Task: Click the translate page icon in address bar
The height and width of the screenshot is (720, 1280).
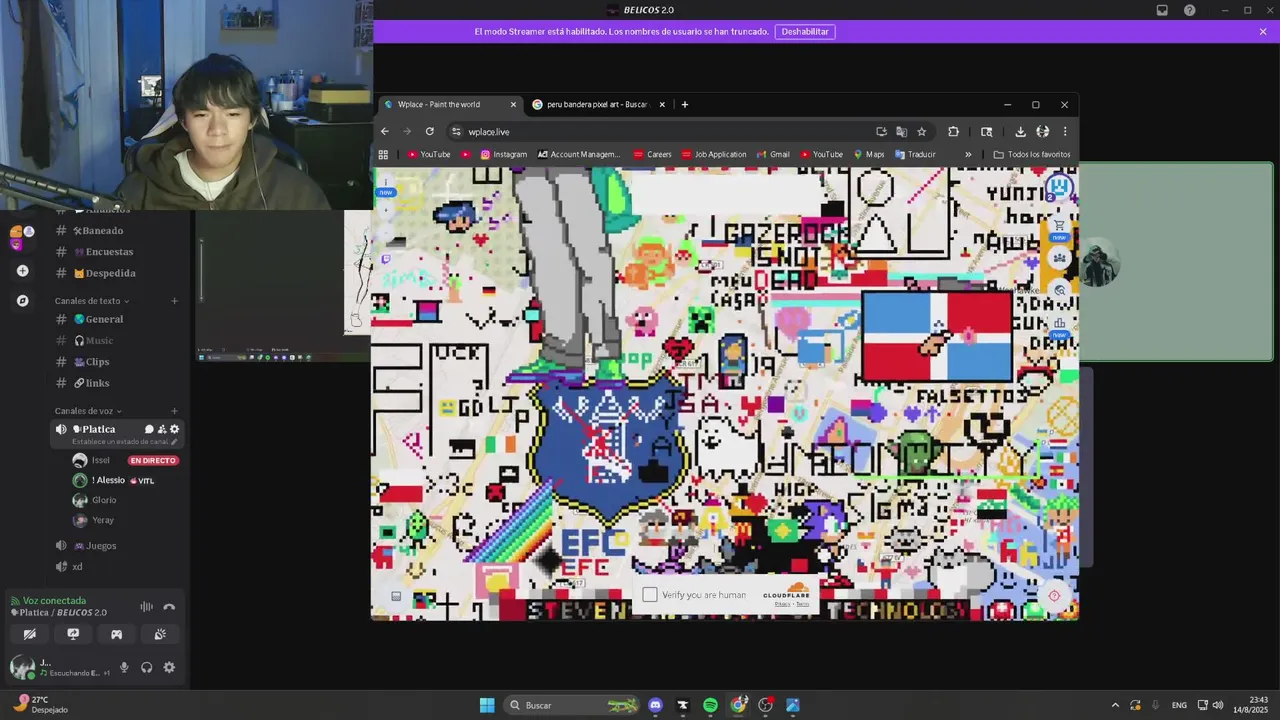Action: (901, 131)
